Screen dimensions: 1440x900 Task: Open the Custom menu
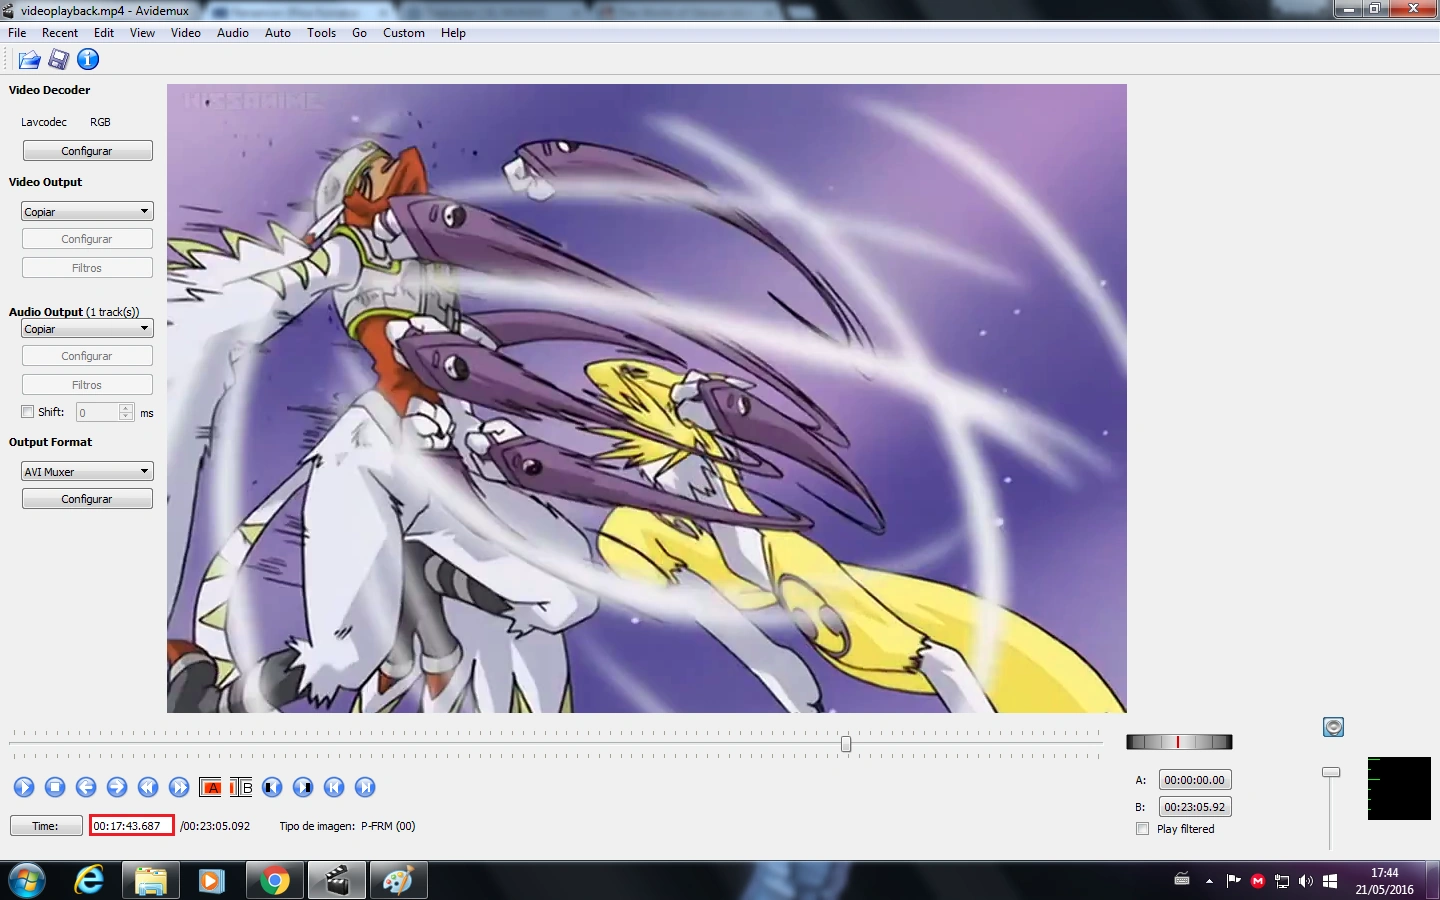coord(404,33)
